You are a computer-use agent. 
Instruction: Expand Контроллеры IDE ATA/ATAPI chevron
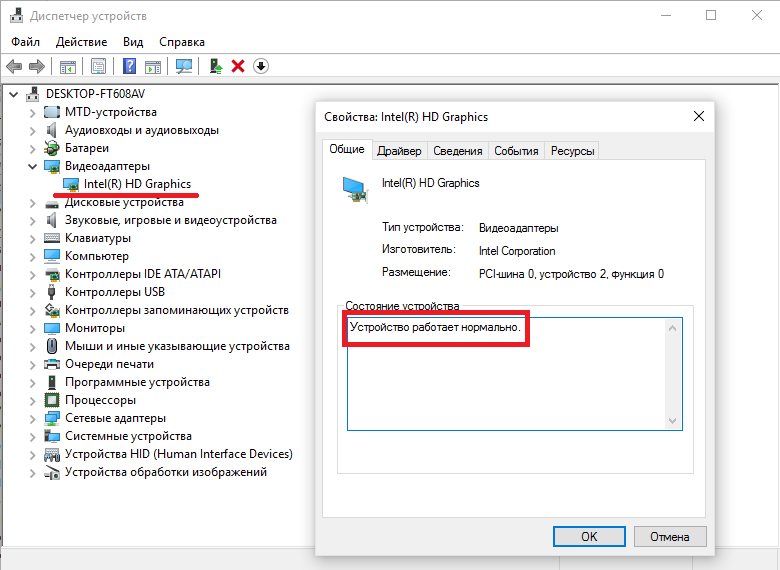pyautogui.click(x=33, y=275)
